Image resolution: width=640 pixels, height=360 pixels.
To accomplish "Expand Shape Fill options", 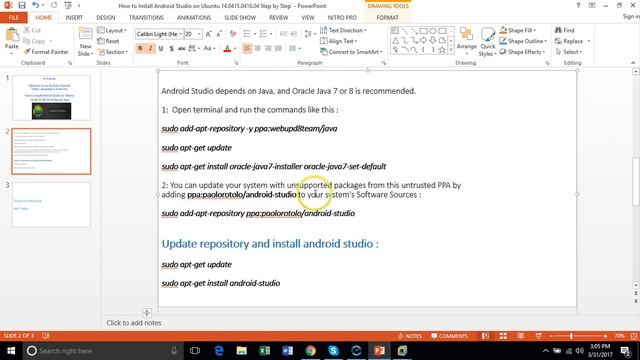I will [x=518, y=30].
